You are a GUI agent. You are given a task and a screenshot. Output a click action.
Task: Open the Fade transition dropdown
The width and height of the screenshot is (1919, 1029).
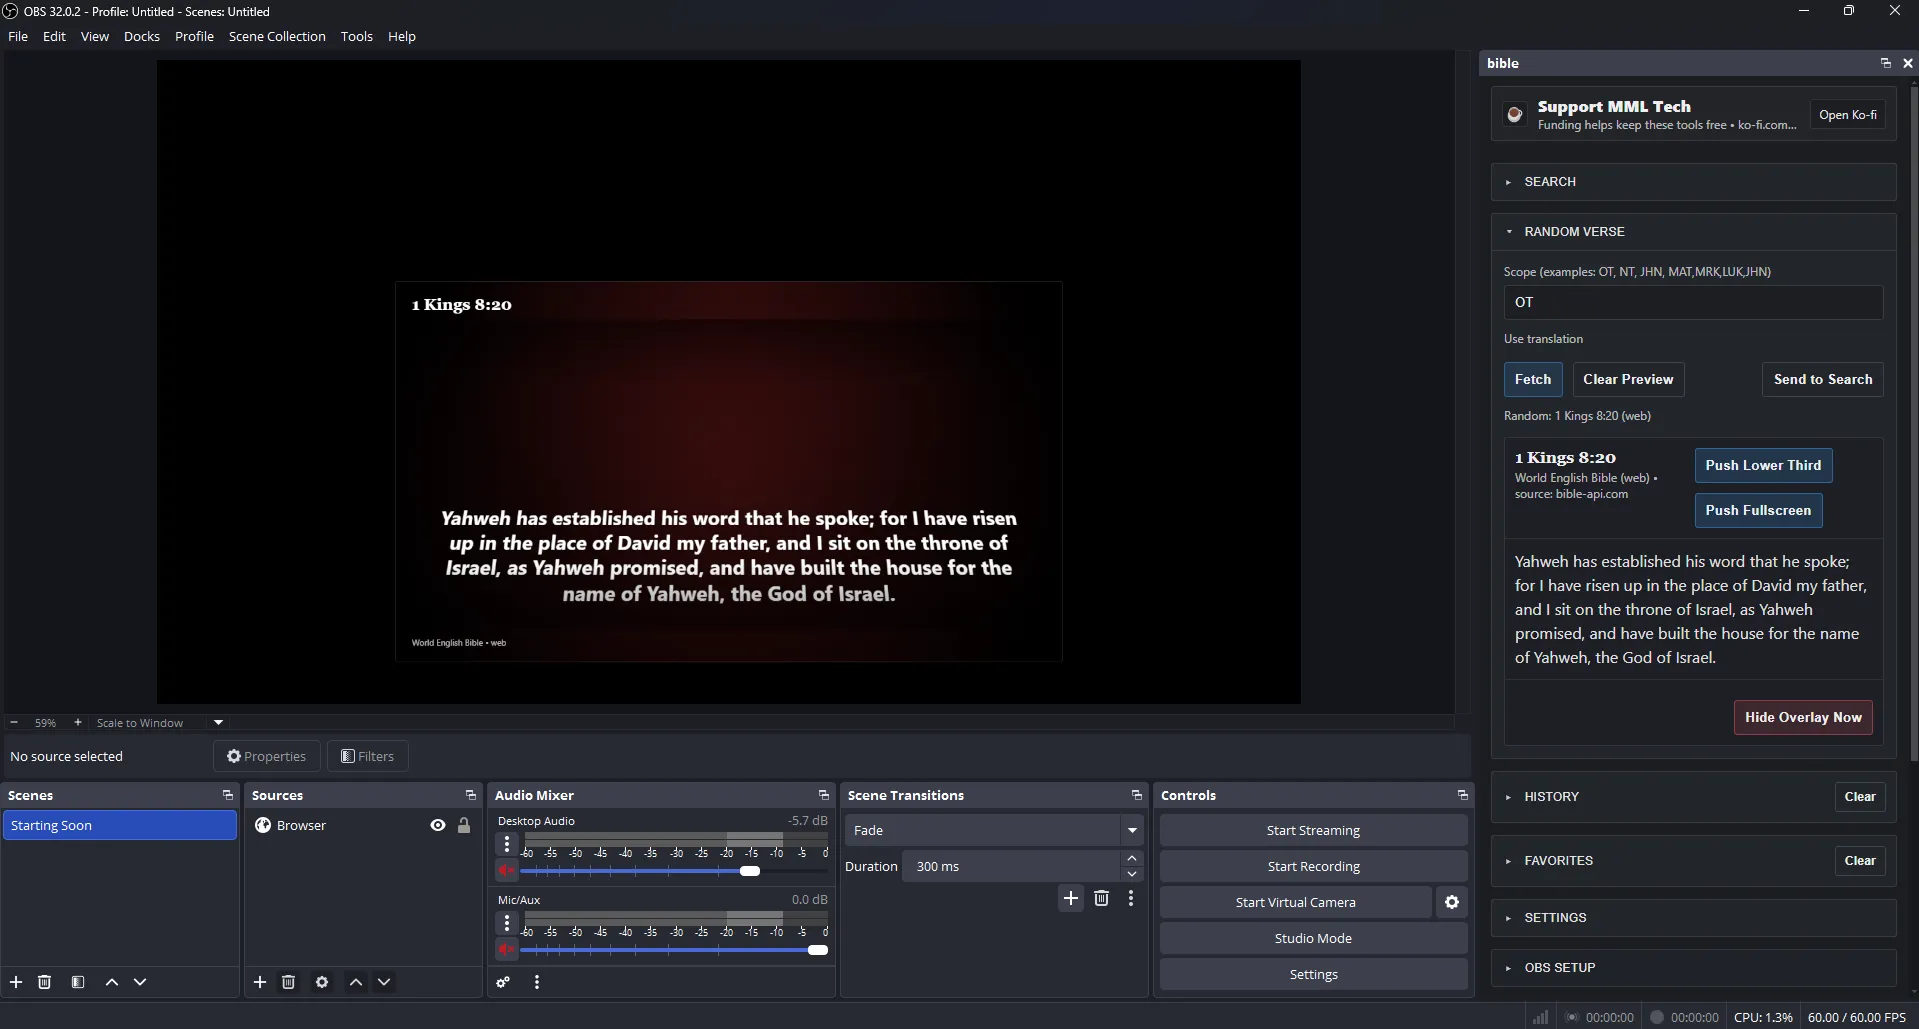tap(1131, 830)
